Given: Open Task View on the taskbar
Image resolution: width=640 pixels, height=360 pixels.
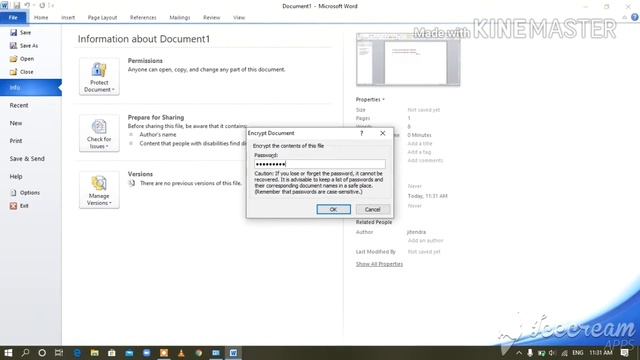Looking at the screenshot, I should [x=59, y=353].
